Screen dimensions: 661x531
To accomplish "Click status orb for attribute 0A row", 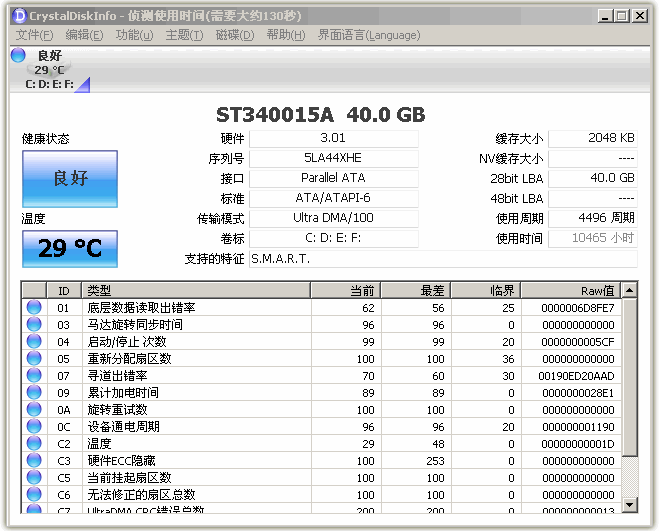I will coord(34,409).
